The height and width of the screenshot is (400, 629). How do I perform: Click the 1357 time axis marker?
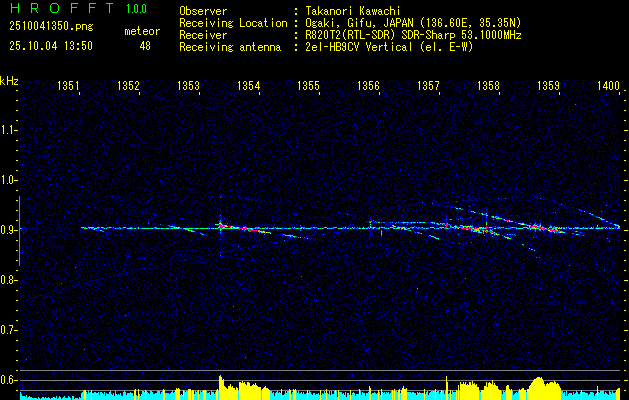[428, 85]
